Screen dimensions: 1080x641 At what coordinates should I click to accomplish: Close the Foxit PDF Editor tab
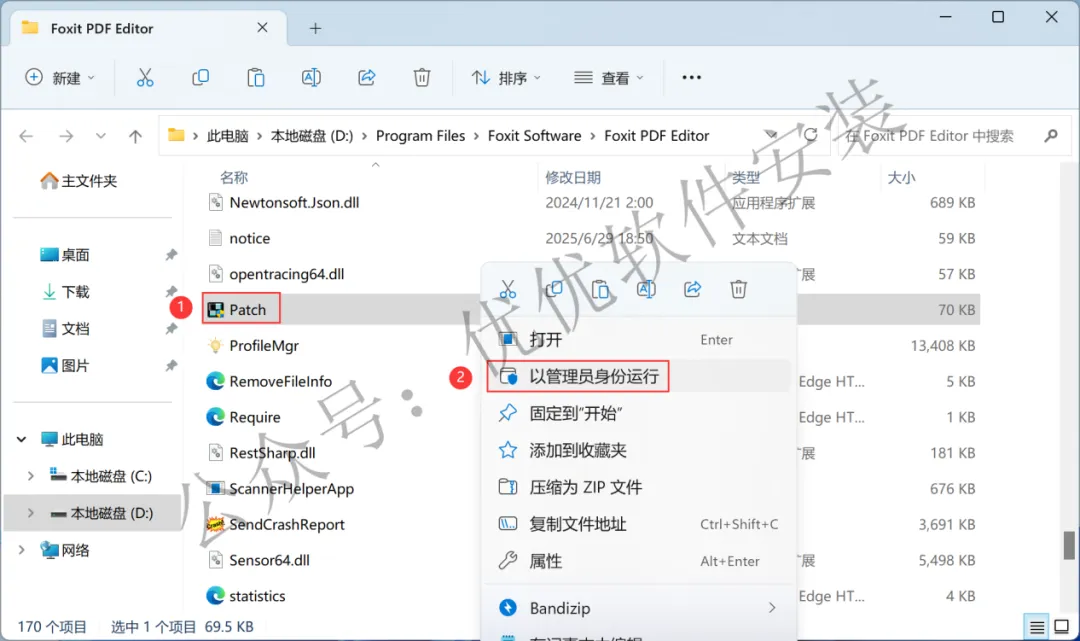click(262, 28)
